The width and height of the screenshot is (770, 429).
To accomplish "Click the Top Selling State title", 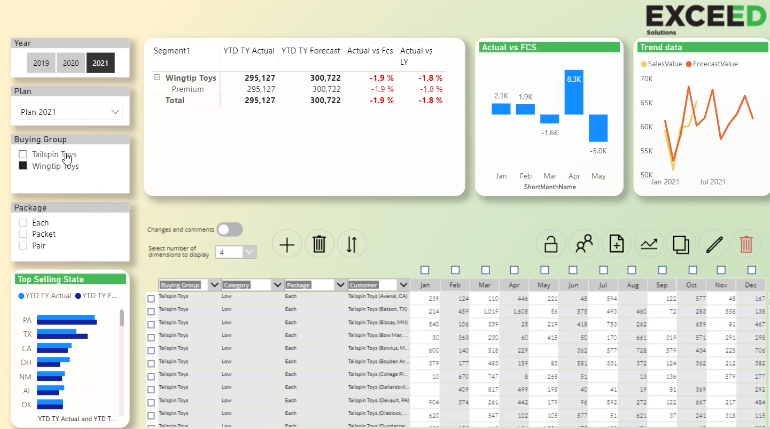I will 51,279.
